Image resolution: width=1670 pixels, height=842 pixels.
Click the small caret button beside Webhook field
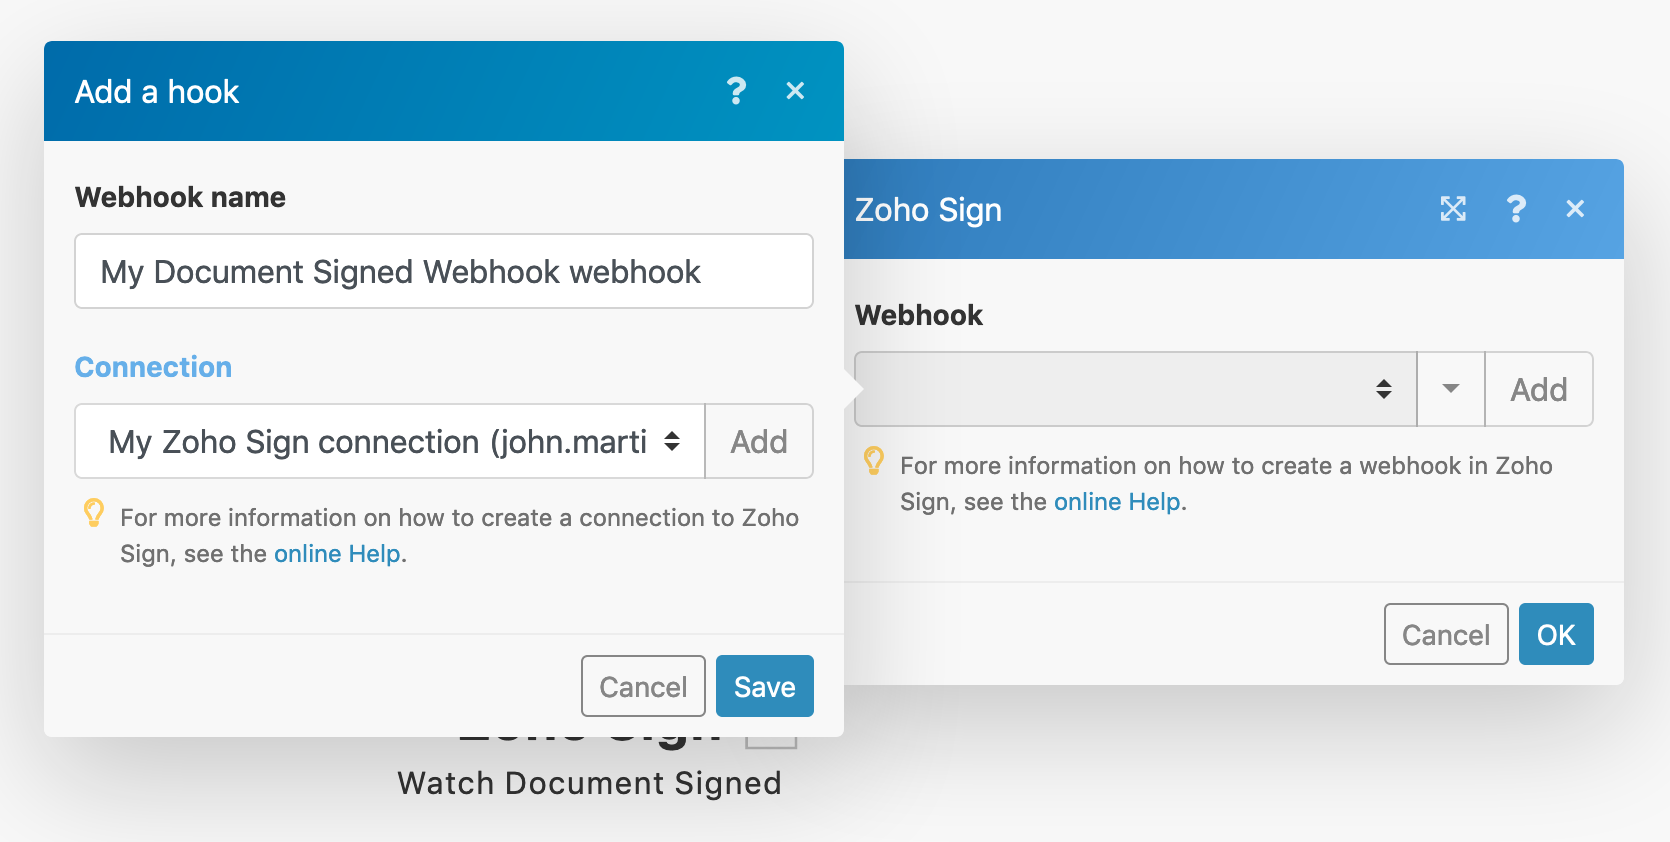[1450, 389]
